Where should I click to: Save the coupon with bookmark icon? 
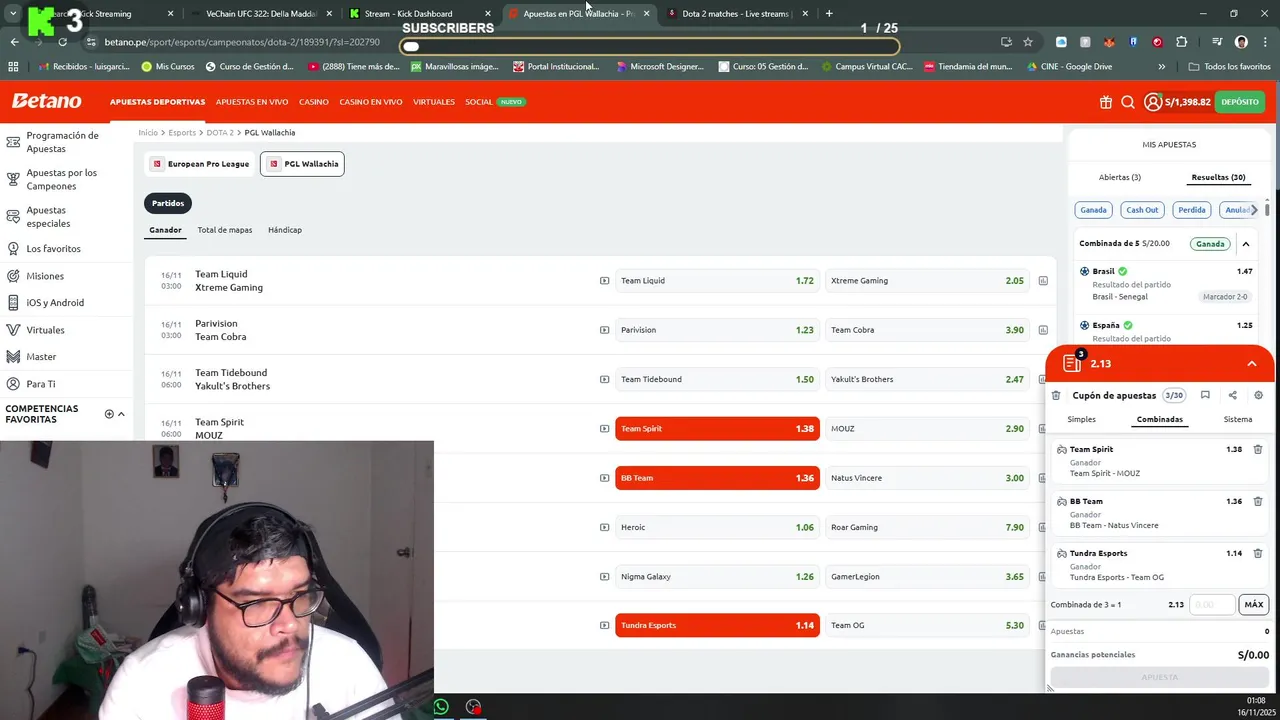[x=1205, y=396]
